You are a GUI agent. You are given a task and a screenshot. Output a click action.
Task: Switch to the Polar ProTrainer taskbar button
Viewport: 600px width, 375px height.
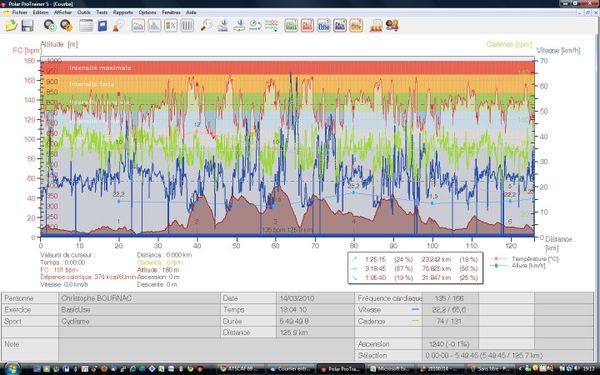342,369
